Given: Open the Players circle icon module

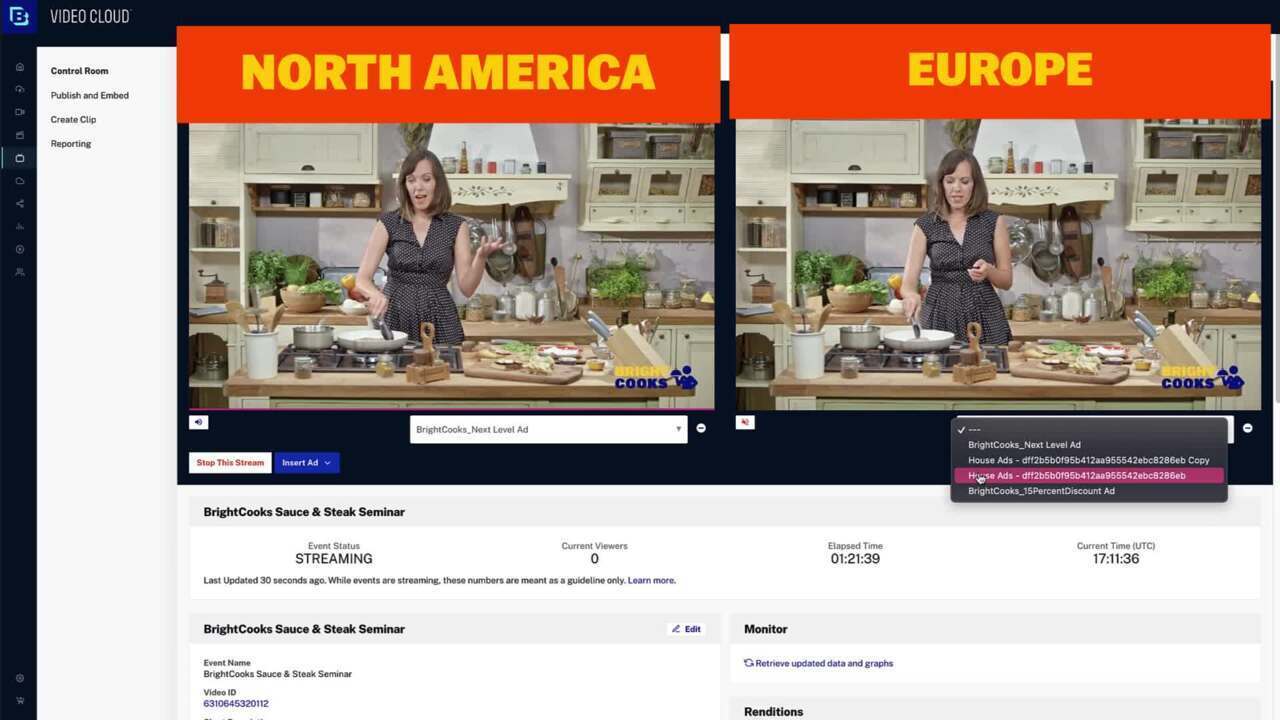Looking at the screenshot, I should (20, 249).
